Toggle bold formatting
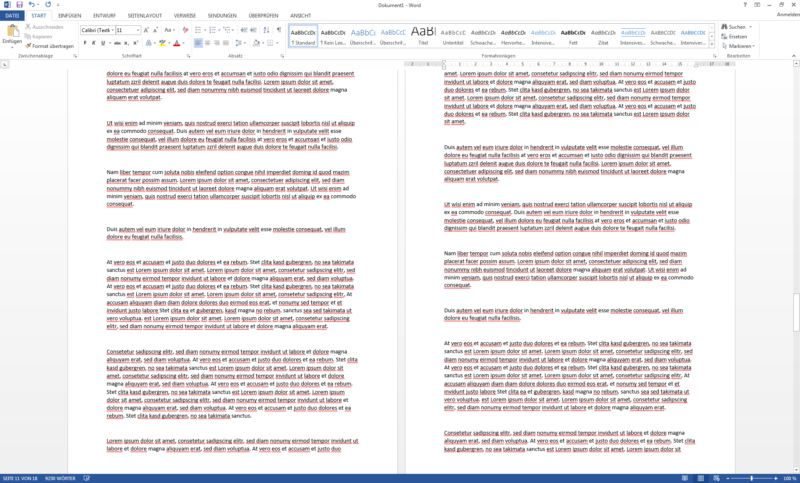The height and width of the screenshot is (483, 800). pyautogui.click(x=84, y=44)
